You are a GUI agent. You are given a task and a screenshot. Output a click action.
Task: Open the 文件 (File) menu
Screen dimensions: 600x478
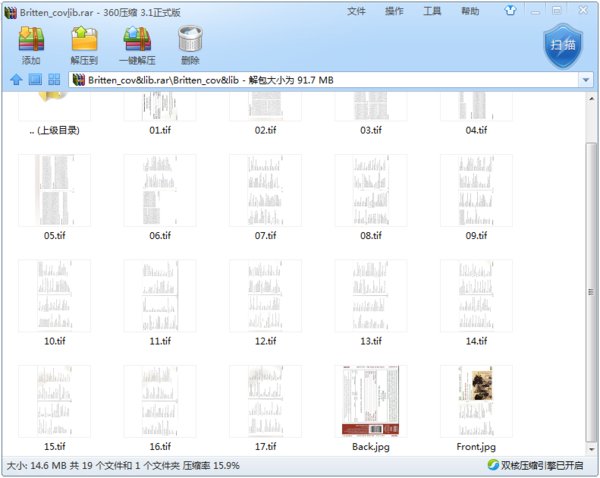coord(356,12)
